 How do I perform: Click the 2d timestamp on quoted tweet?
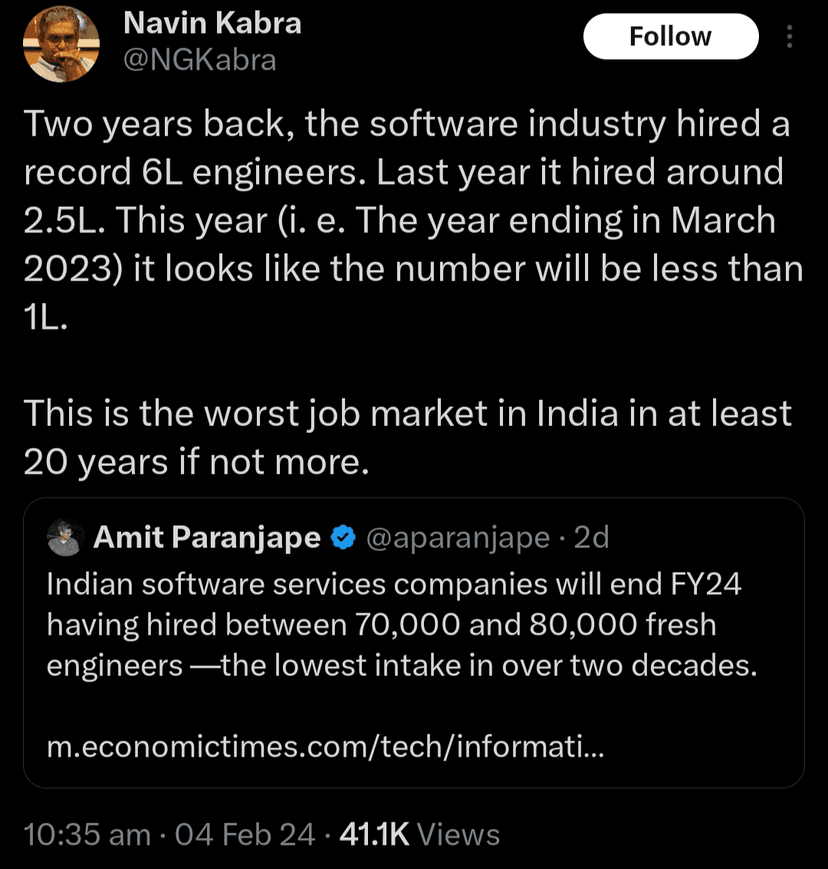591,537
